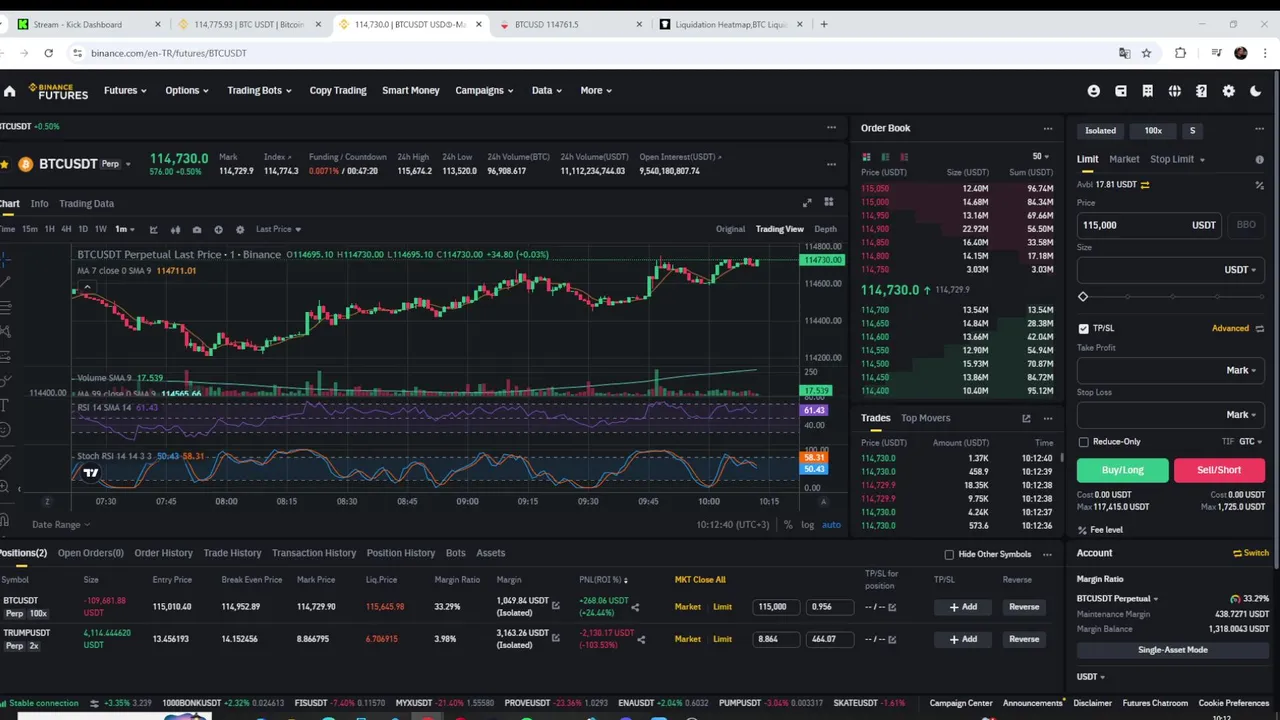Show bids-only order book view
Screen dimensions: 1280x720
[885, 157]
